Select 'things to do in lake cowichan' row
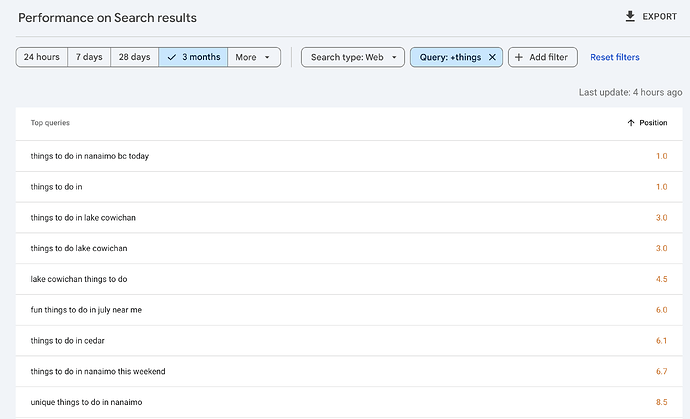Viewport: 690px width, 419px height. click(x=83, y=218)
